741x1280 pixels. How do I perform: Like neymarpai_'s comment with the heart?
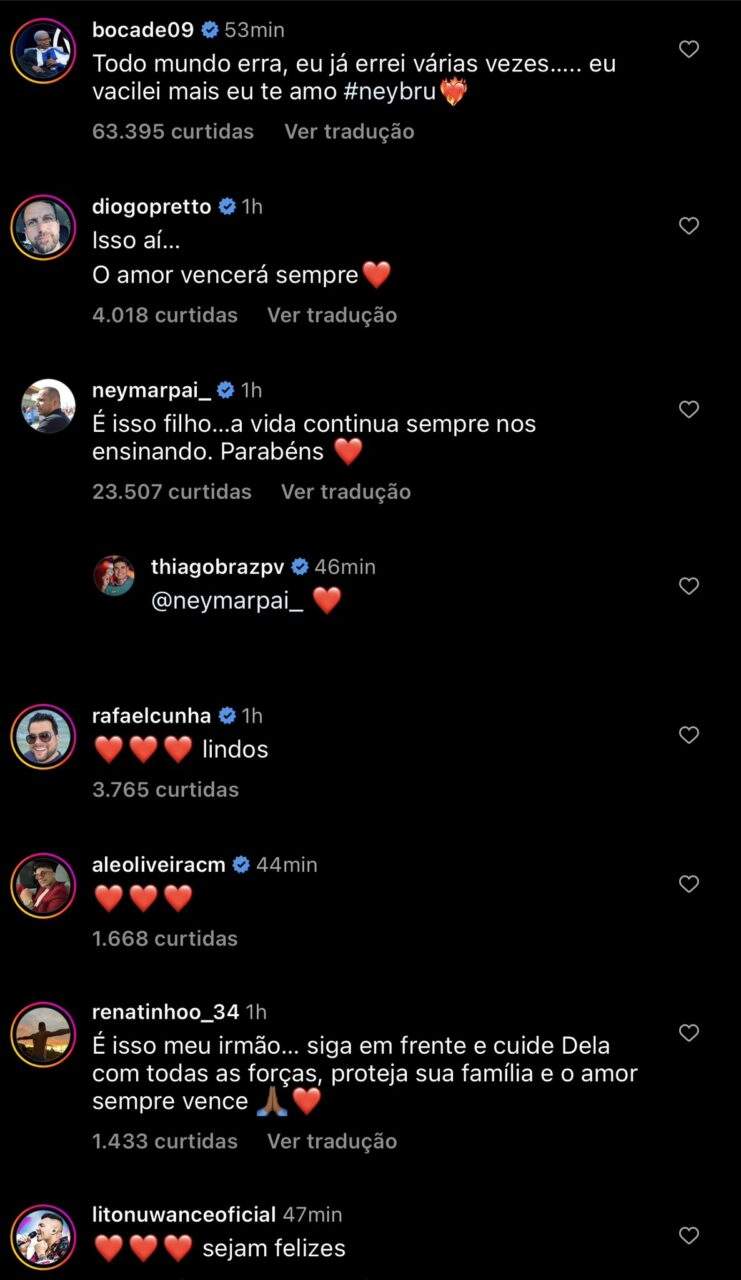pos(689,409)
